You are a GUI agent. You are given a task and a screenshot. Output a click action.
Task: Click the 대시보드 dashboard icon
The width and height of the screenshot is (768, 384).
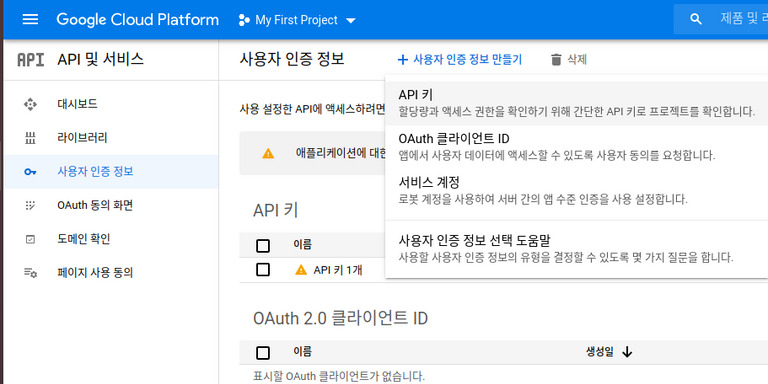[x=30, y=104]
